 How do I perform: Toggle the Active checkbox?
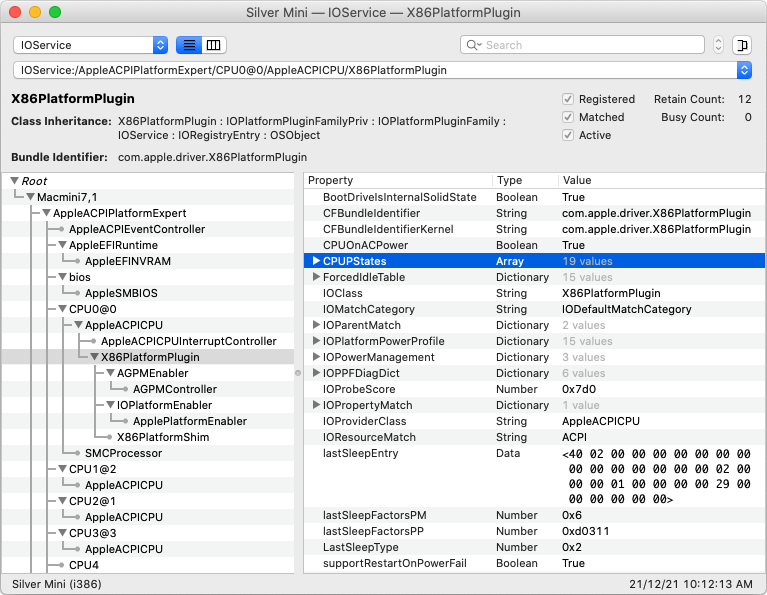(x=567, y=135)
